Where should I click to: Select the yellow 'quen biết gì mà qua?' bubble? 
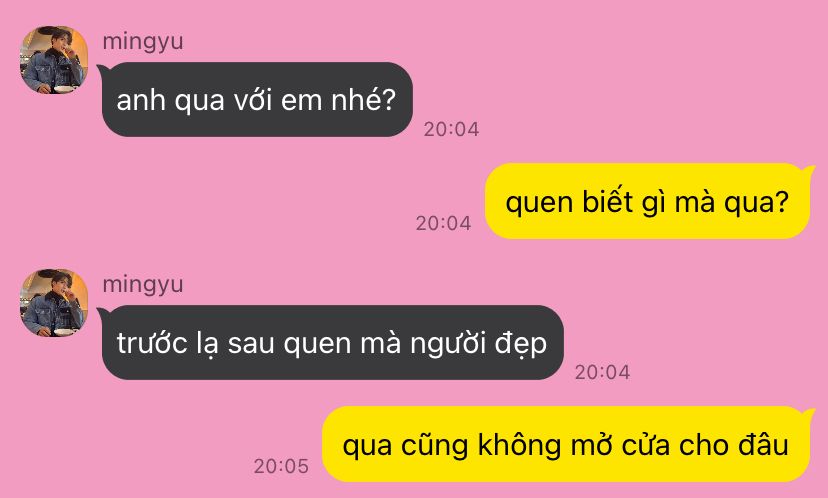coord(647,201)
